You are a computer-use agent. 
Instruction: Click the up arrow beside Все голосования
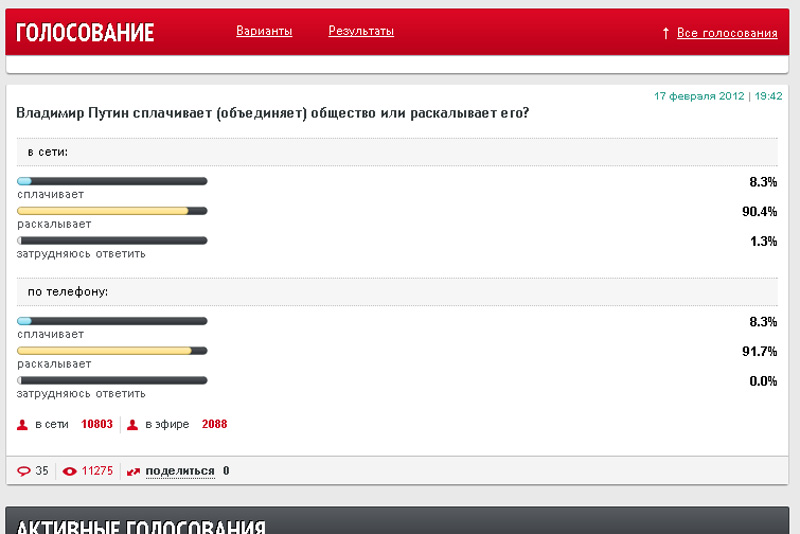[x=665, y=33]
